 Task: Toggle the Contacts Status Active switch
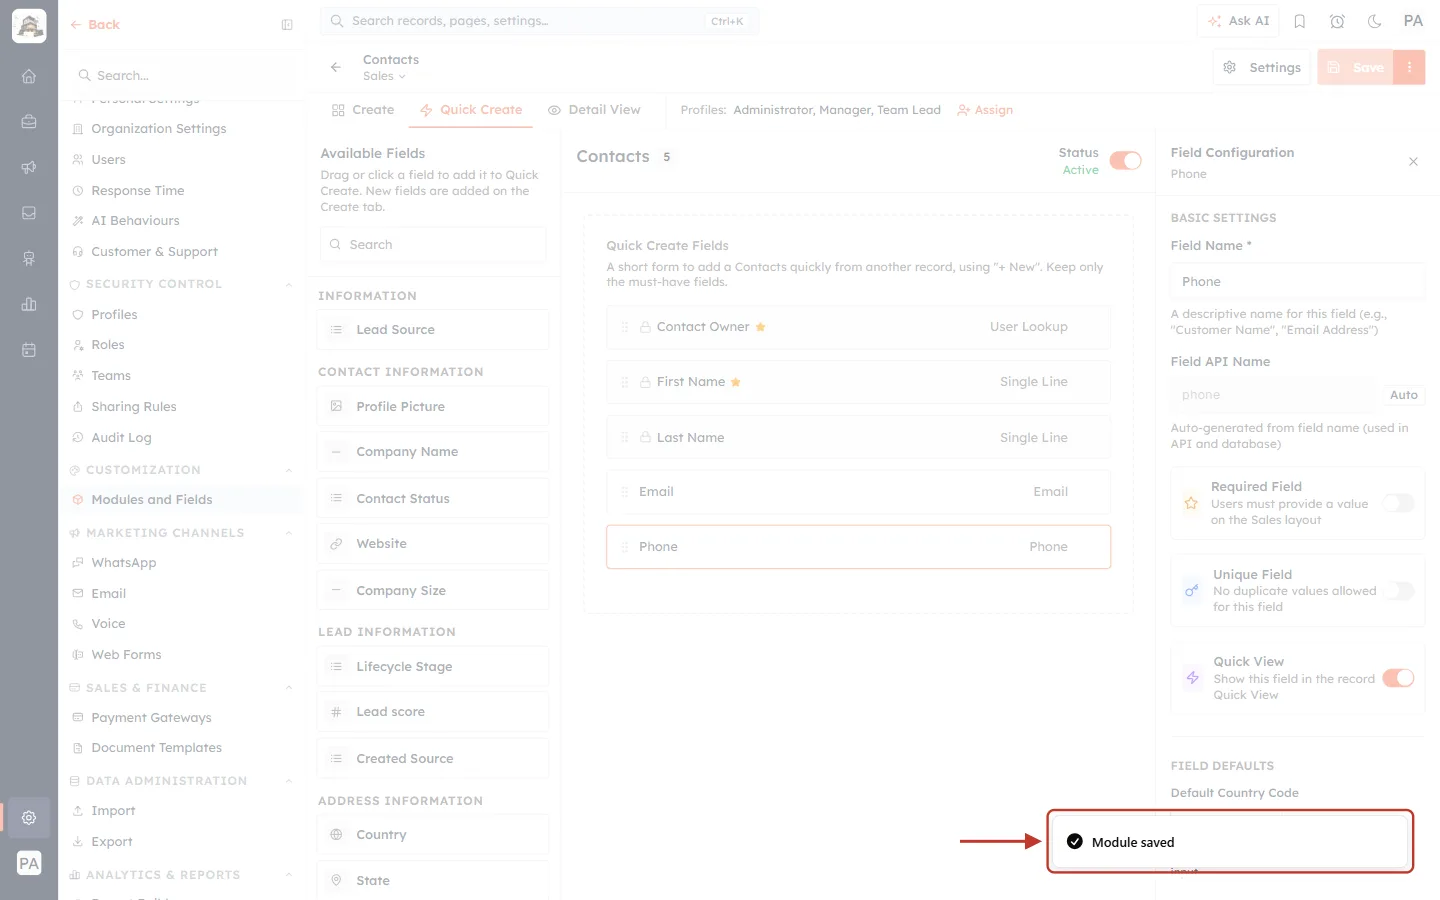pyautogui.click(x=1125, y=161)
